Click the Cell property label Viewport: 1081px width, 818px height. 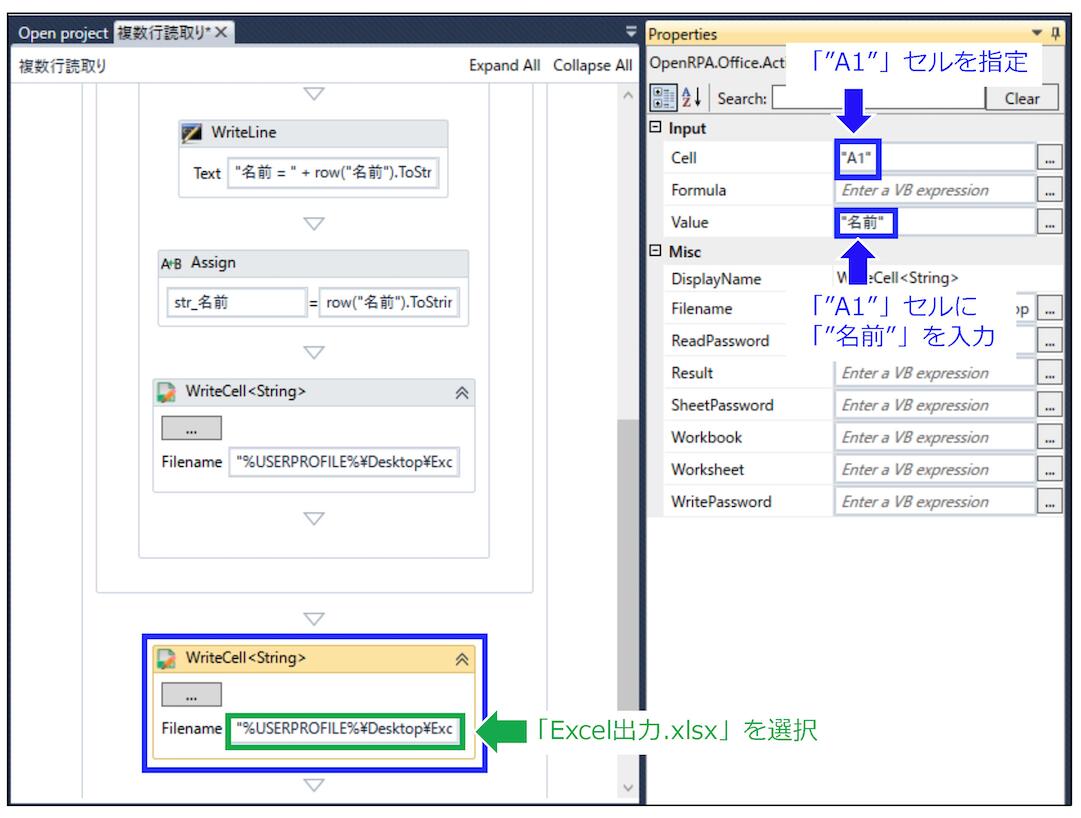684,158
